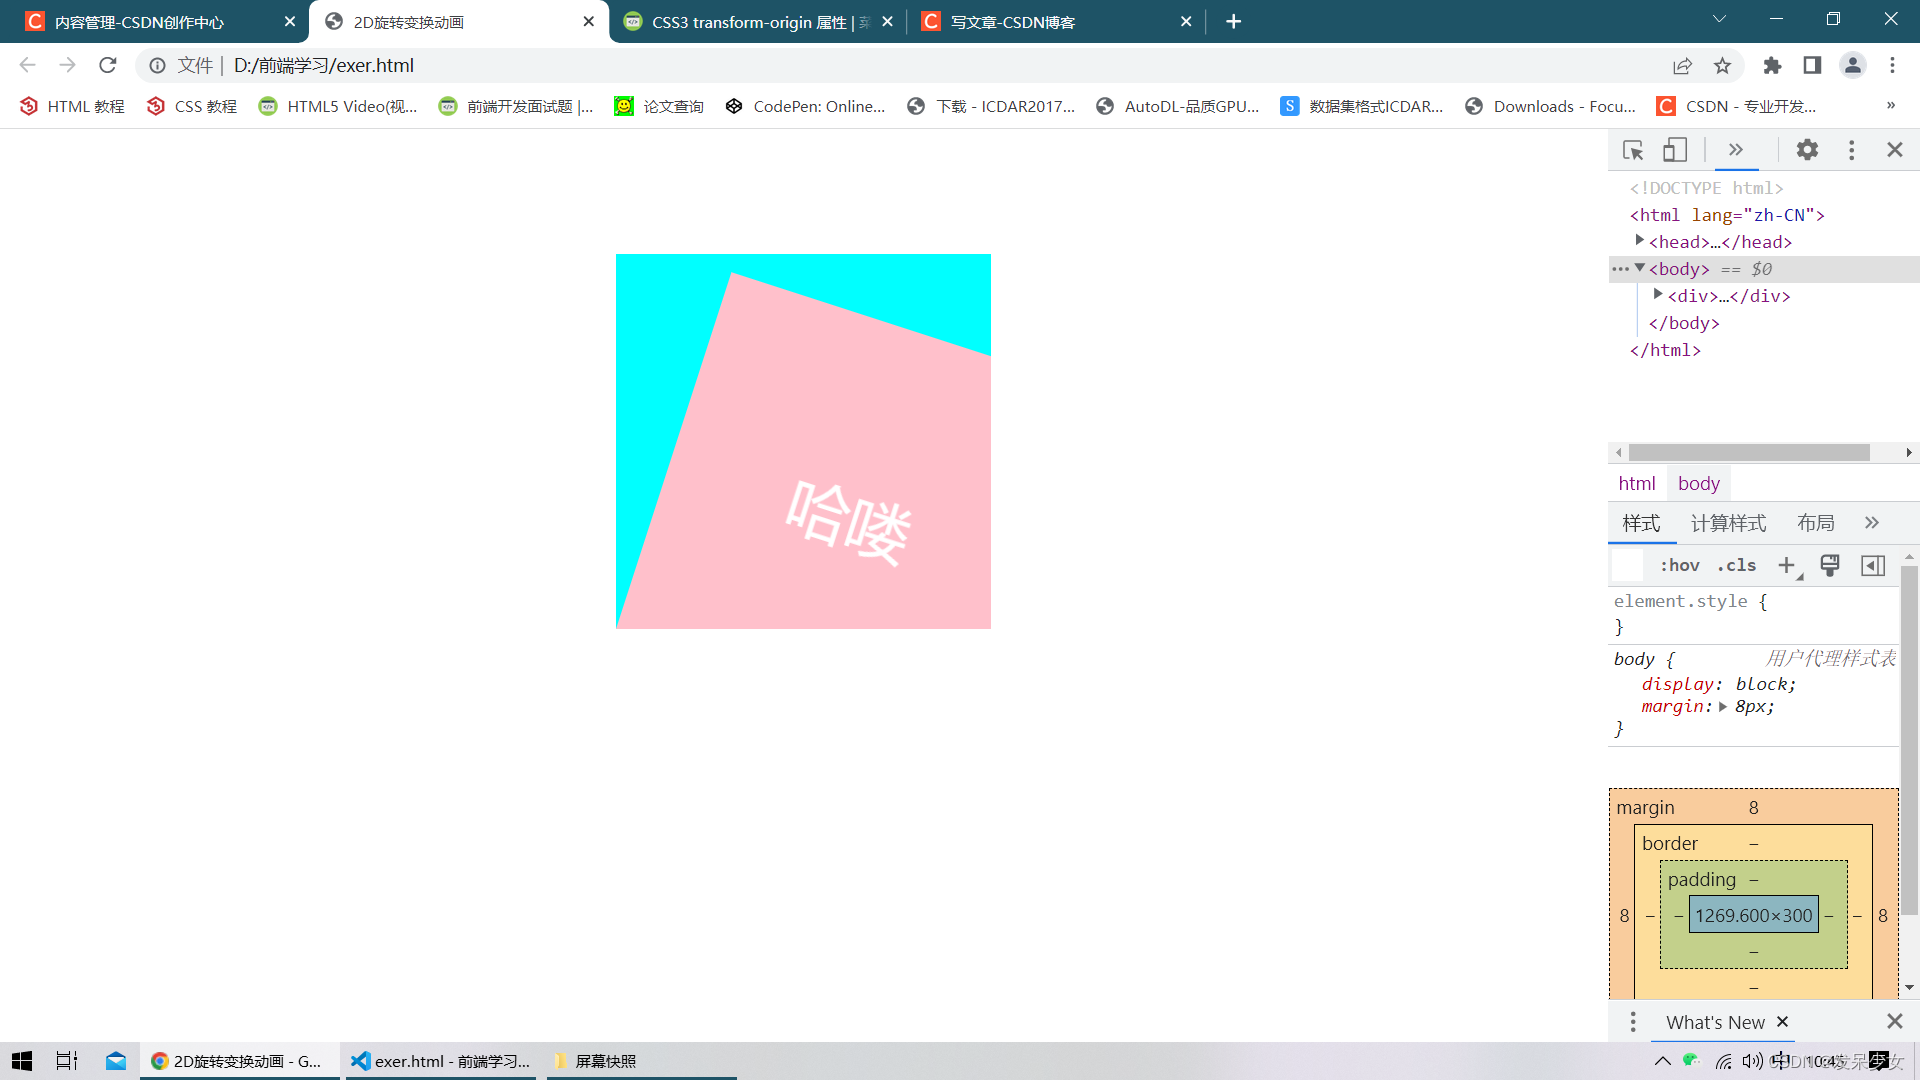Close the What's New tab
1920x1080 pixels.
[x=1782, y=1022]
